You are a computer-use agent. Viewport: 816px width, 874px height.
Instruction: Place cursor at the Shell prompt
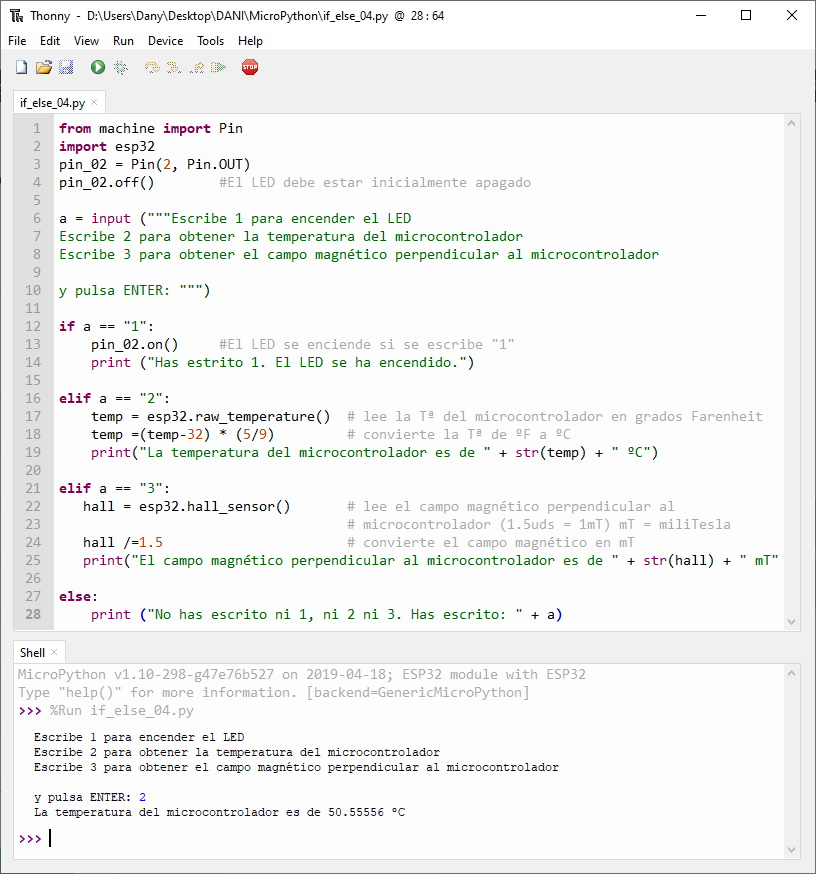(x=51, y=838)
